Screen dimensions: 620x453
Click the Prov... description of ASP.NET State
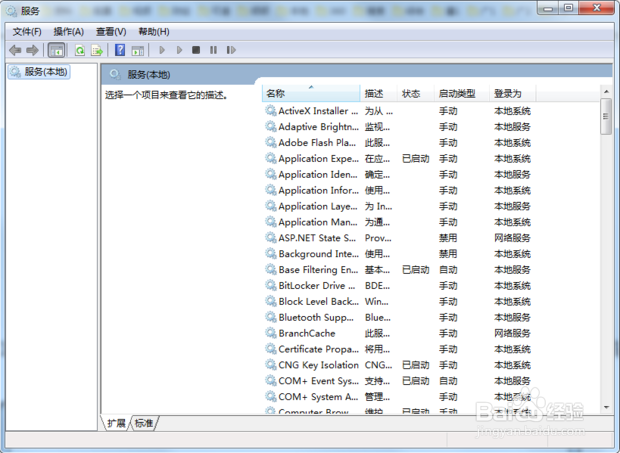(378, 238)
